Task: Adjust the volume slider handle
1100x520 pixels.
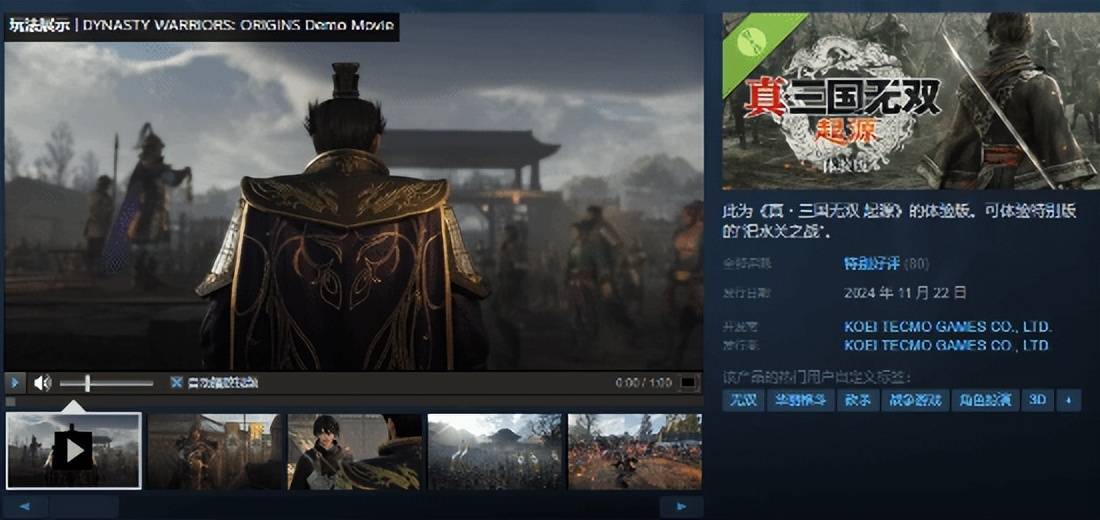Action: tap(87, 383)
